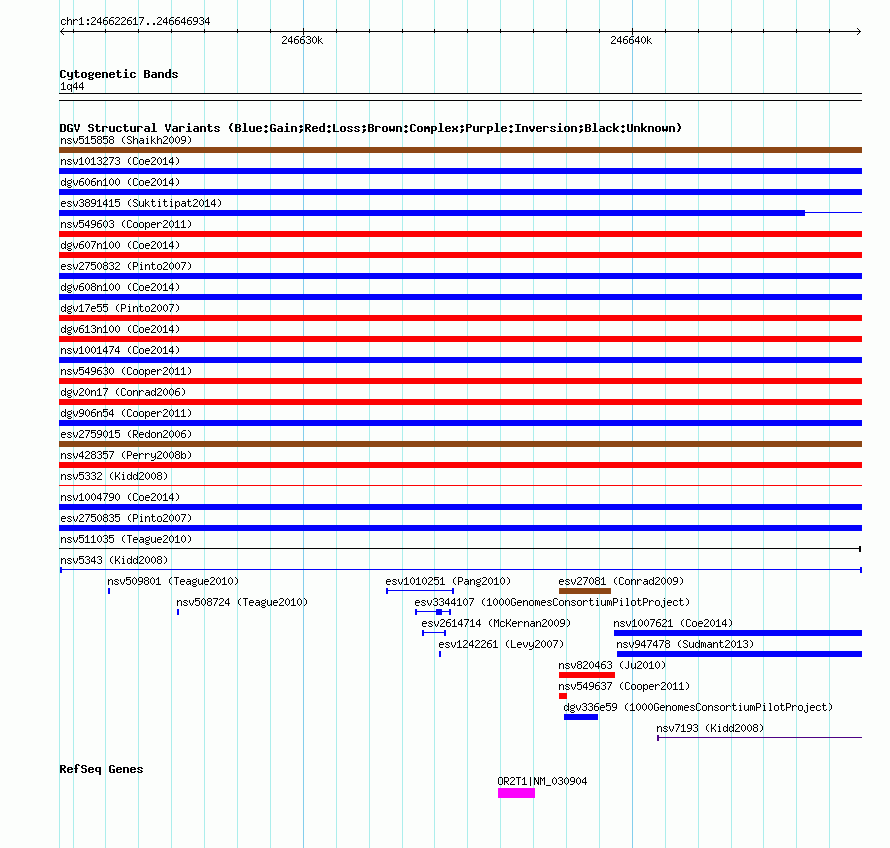Click the 246640k ruler marker
Viewport: 890px width, 848px height.
[631, 40]
